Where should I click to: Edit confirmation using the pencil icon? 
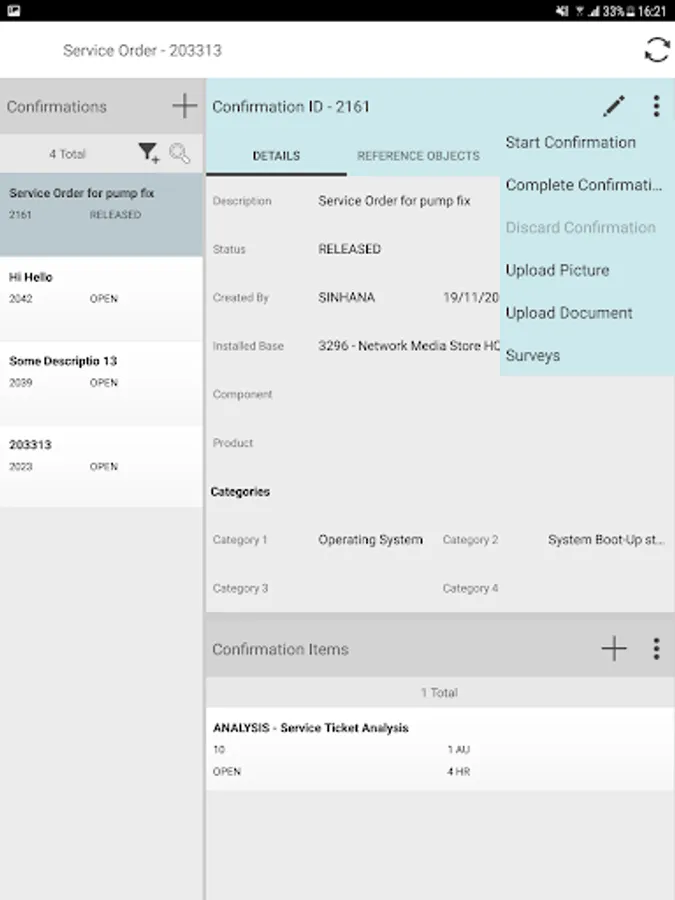pos(614,106)
